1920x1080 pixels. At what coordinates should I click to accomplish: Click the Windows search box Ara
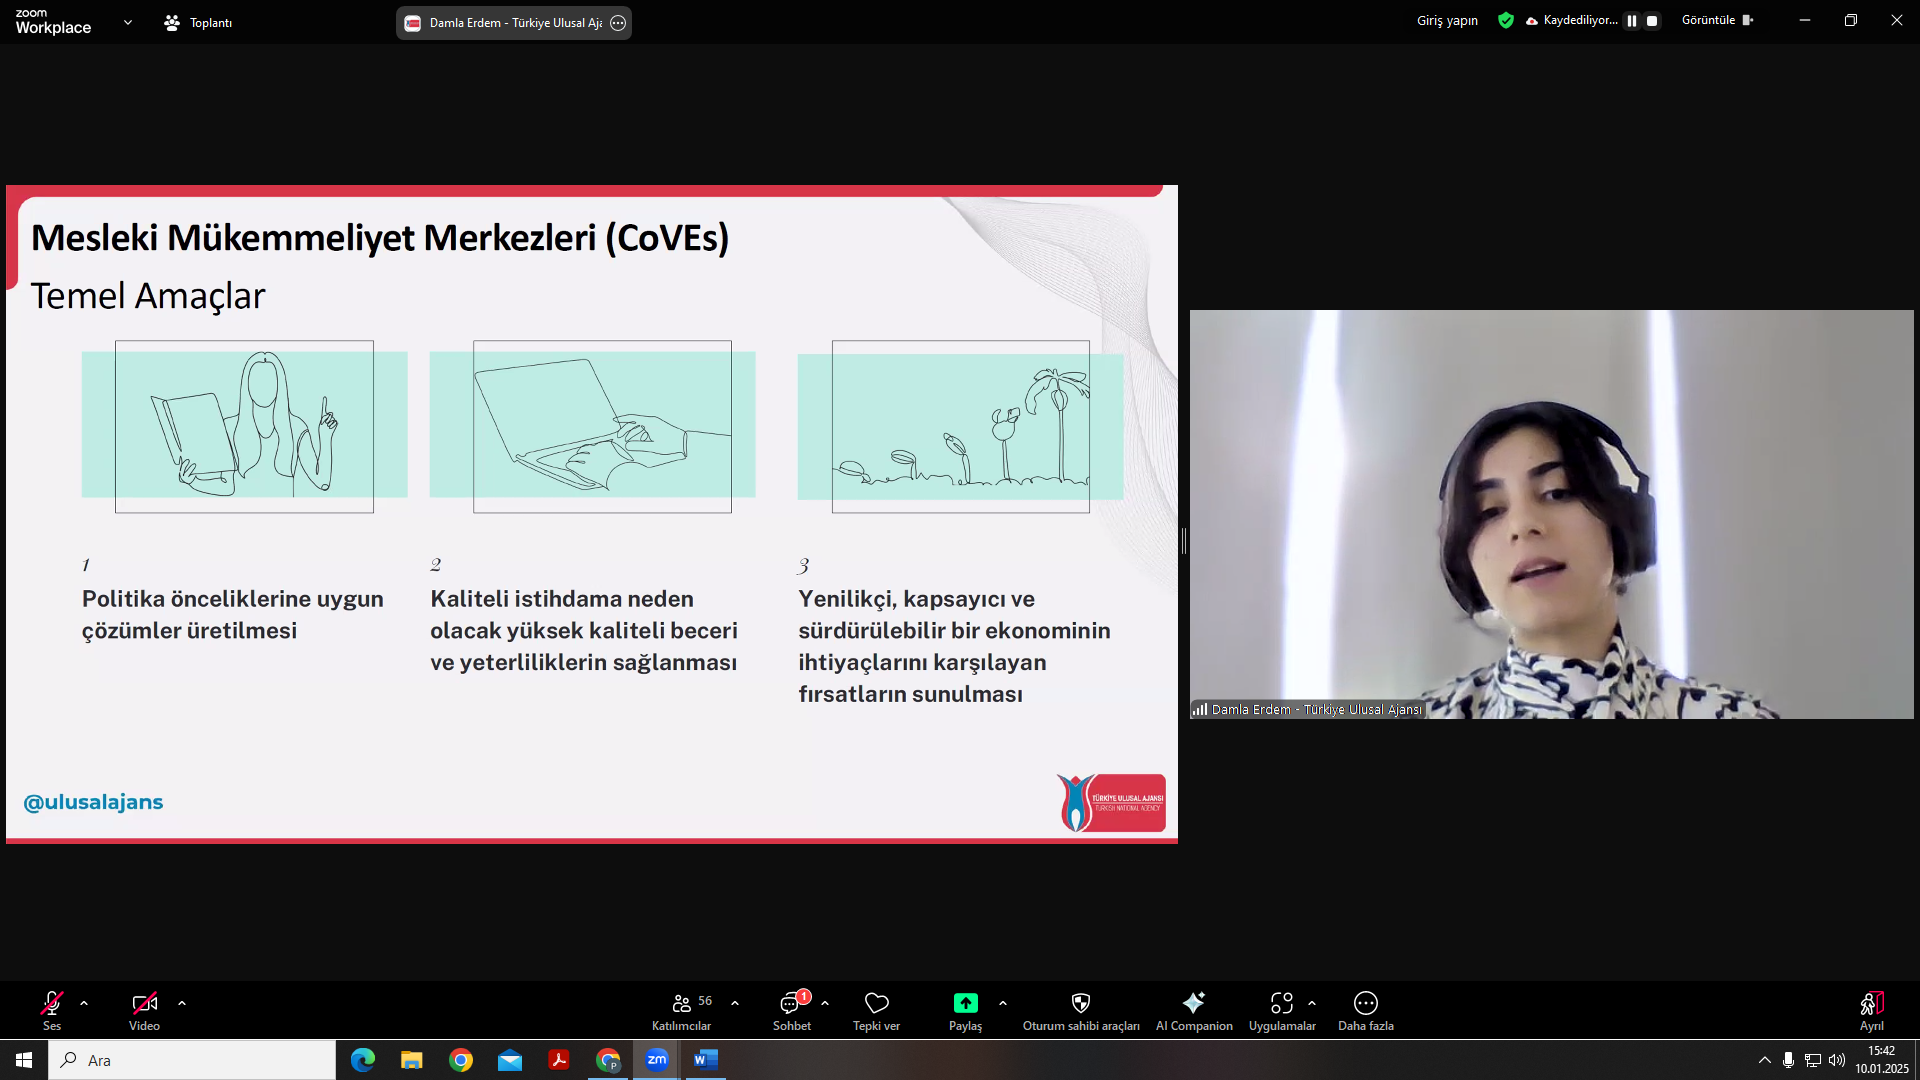coord(192,1060)
